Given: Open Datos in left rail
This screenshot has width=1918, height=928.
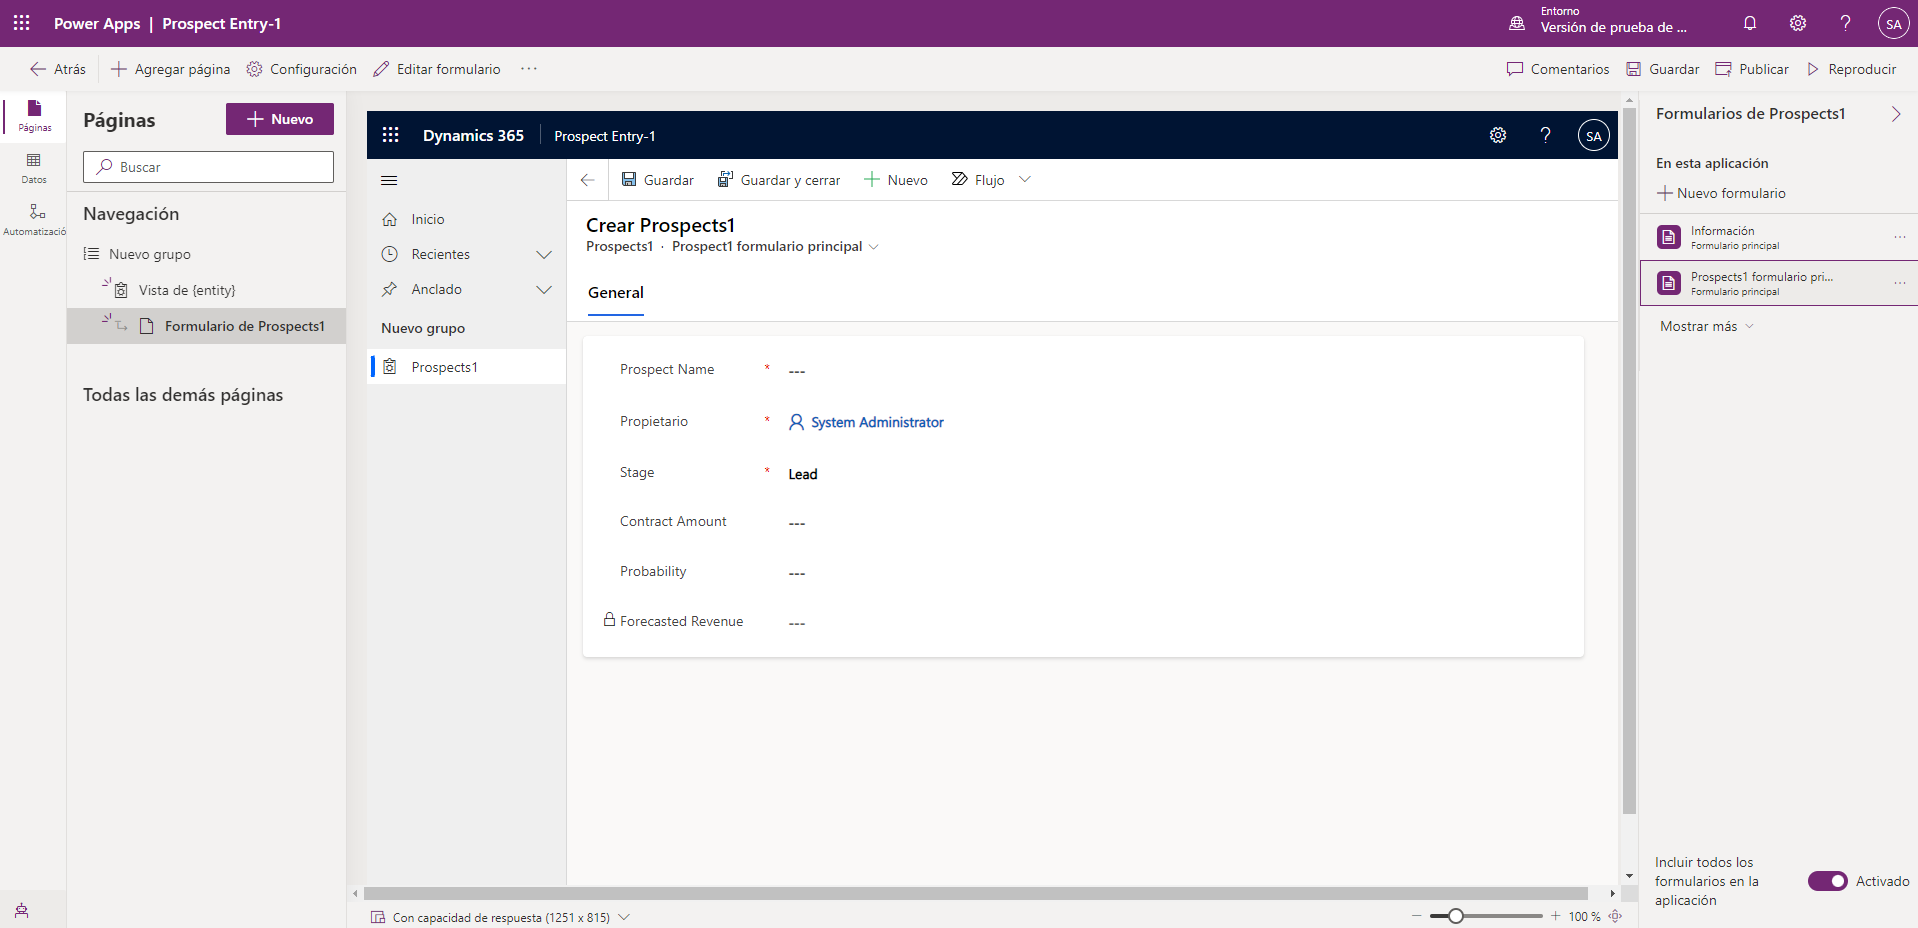Looking at the screenshot, I should (34, 168).
